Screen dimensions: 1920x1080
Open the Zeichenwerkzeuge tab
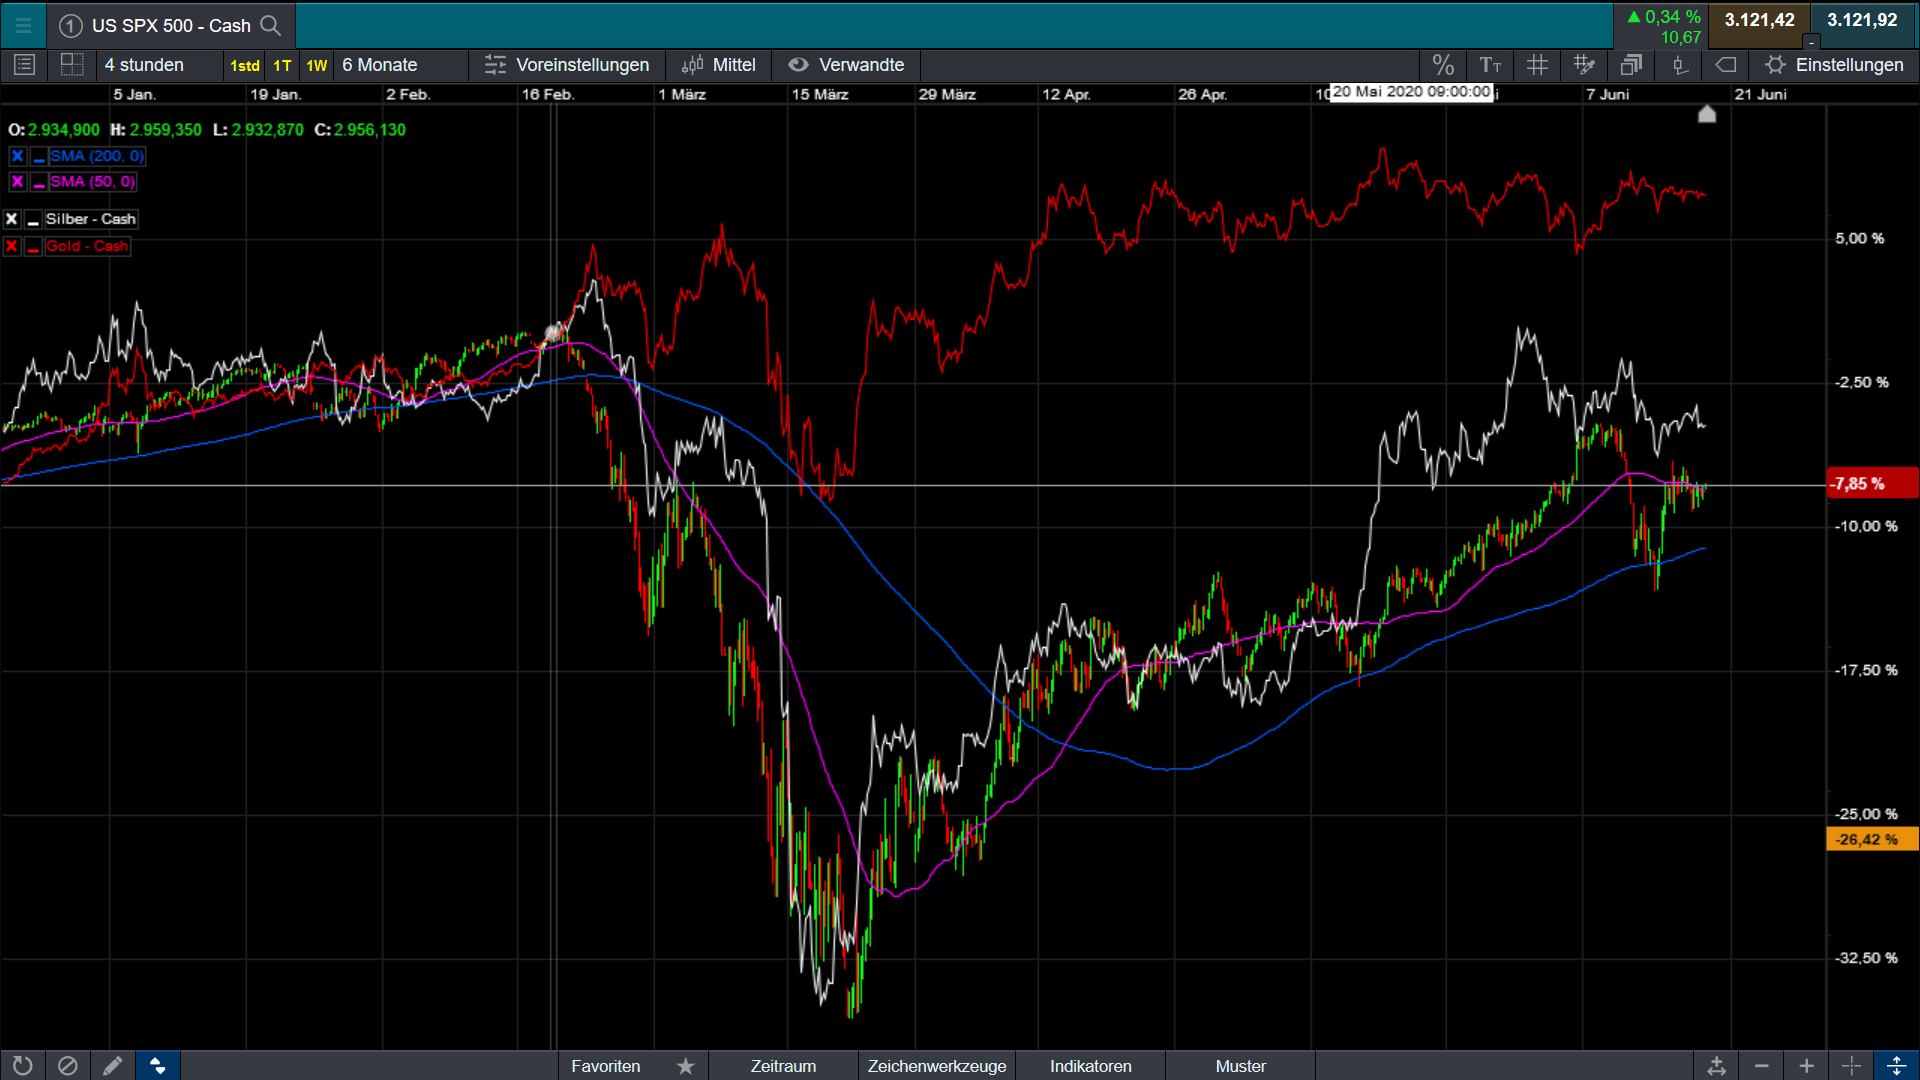click(936, 1066)
